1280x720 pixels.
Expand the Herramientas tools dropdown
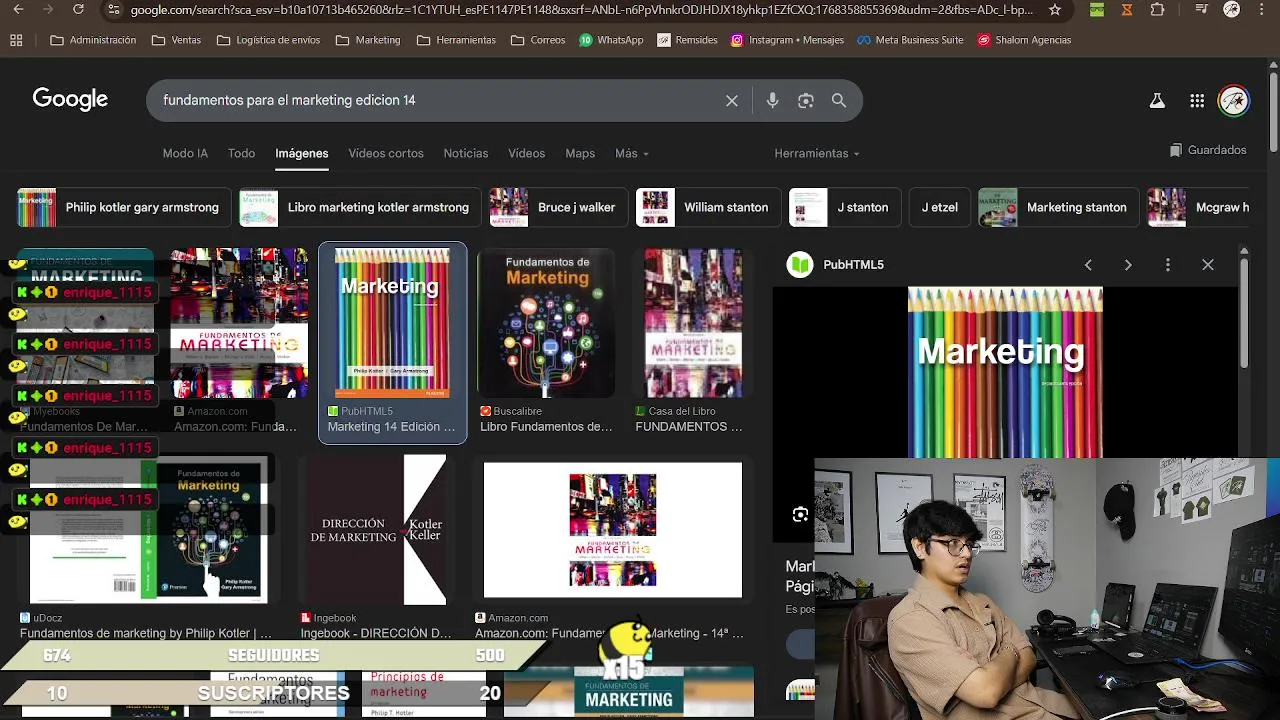pyautogui.click(x=817, y=153)
